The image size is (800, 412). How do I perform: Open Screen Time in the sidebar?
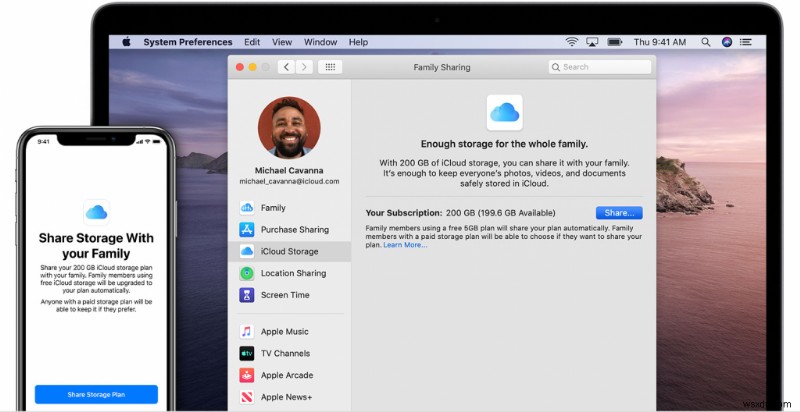[284, 295]
